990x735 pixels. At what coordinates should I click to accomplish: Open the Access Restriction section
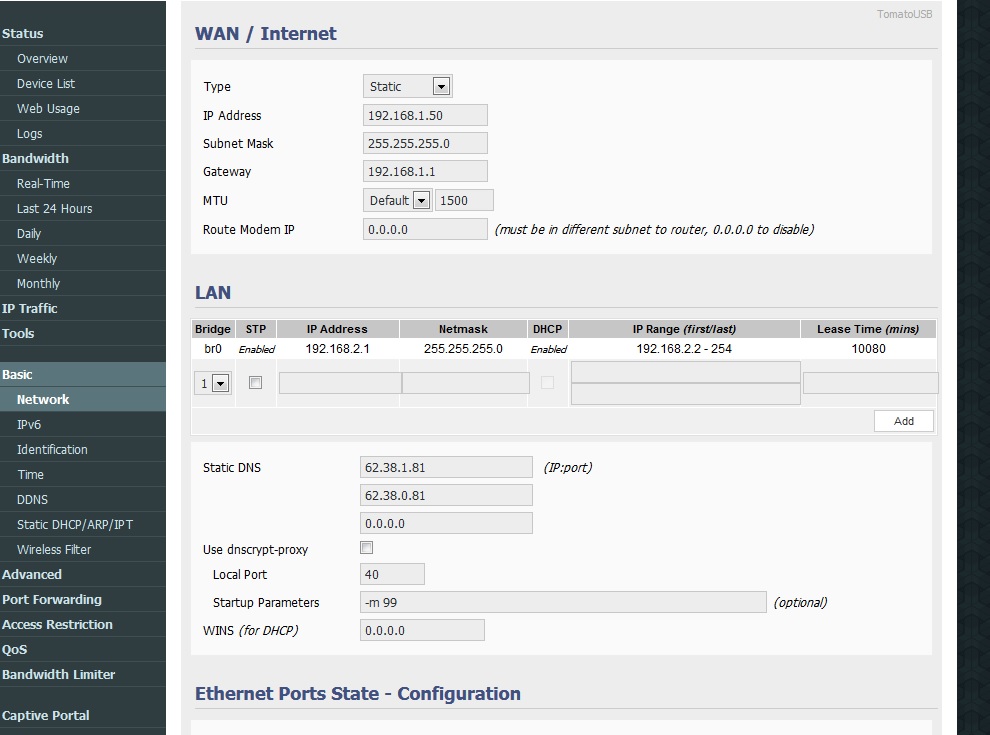click(57, 624)
